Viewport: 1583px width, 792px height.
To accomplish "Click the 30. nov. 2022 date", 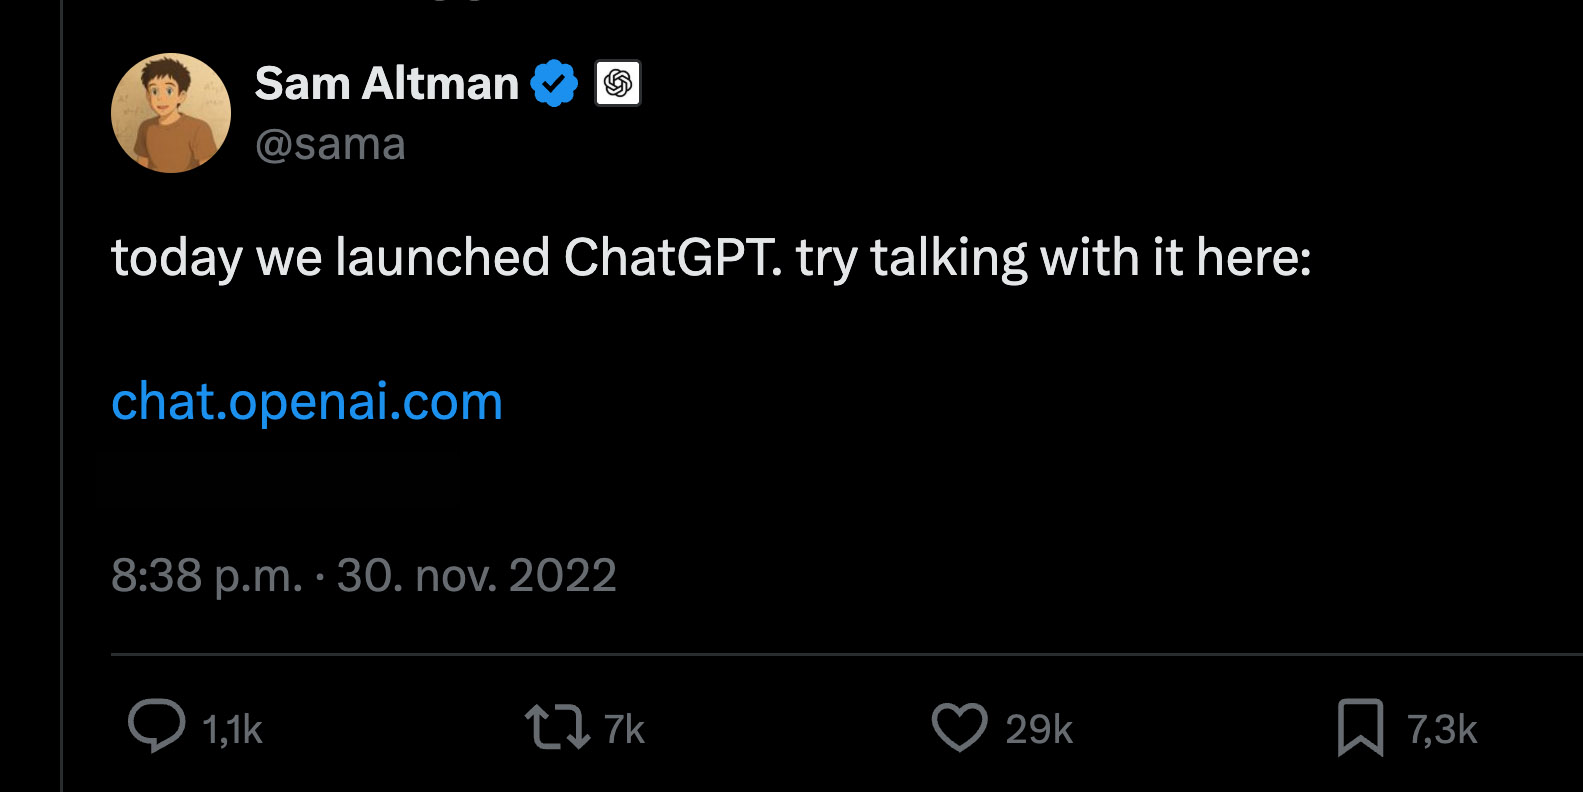I will pyautogui.click(x=476, y=576).
